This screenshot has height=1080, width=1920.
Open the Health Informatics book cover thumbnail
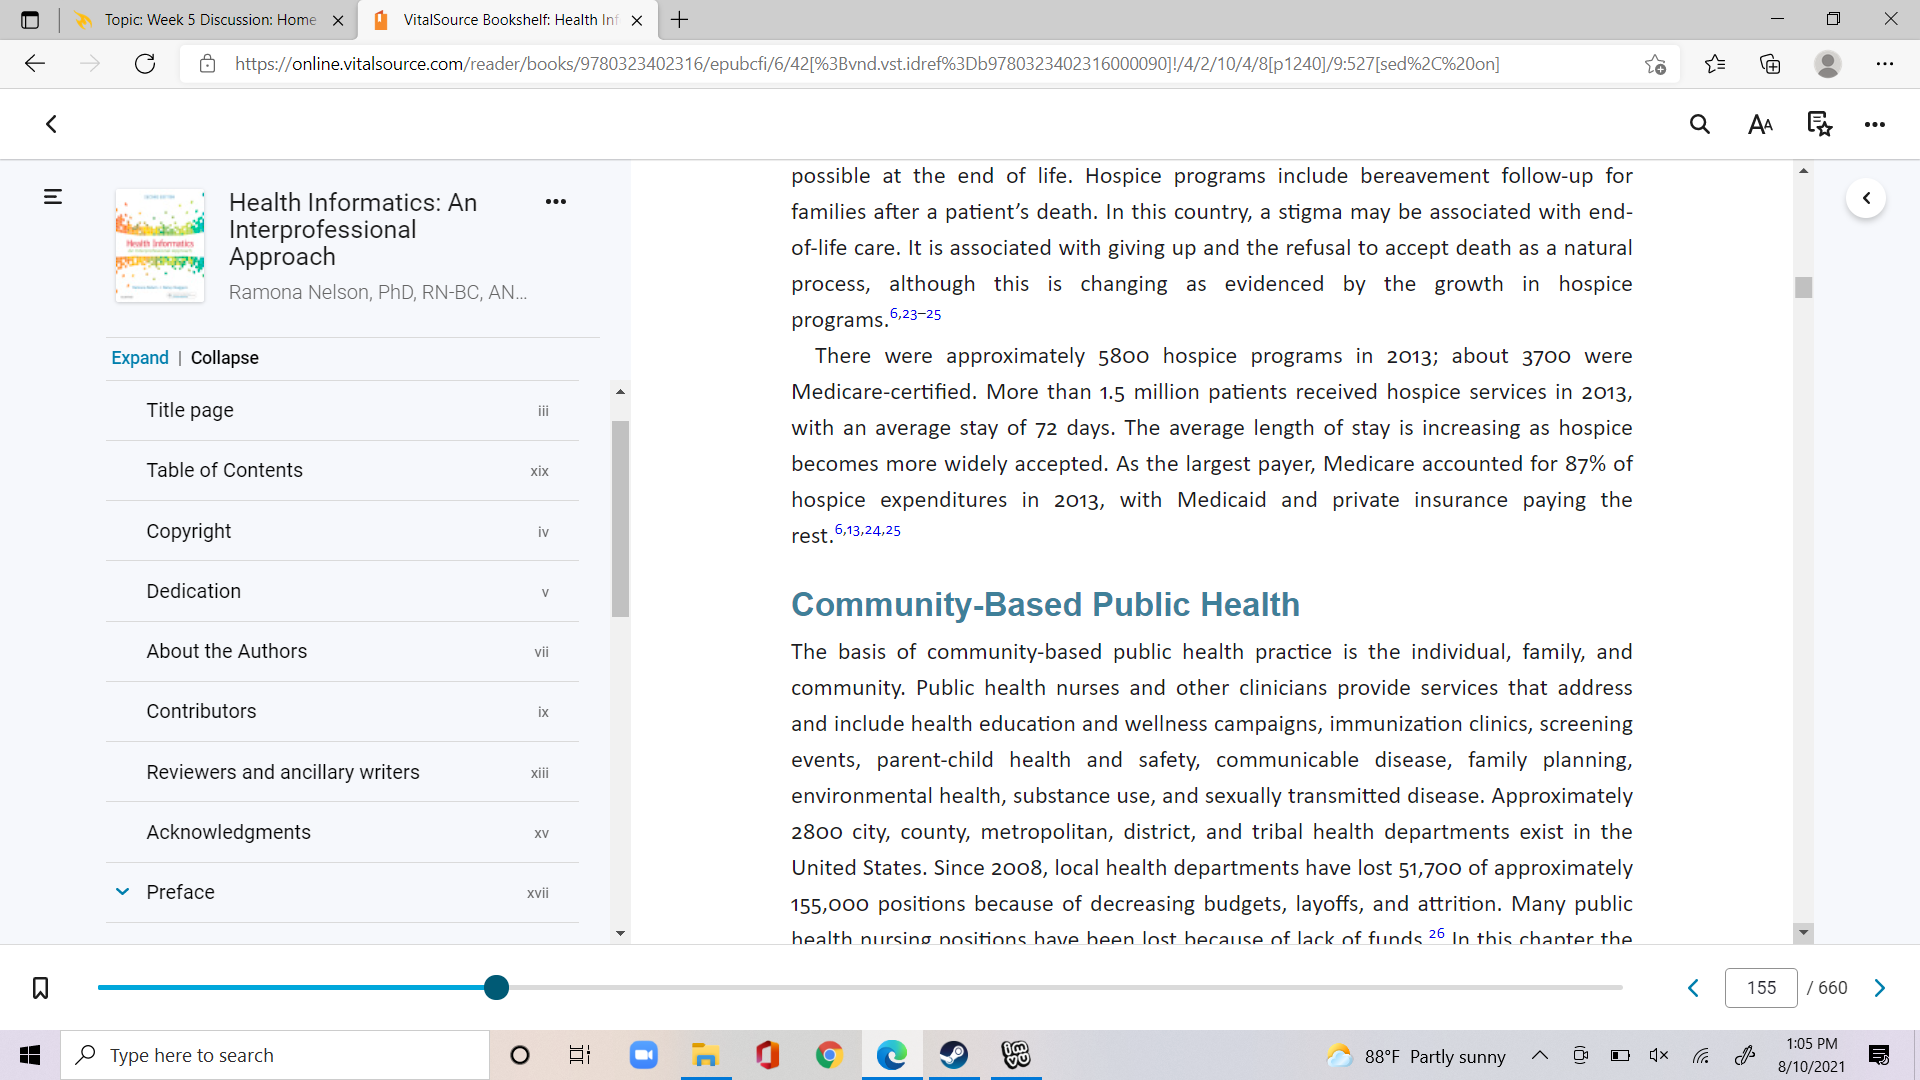click(160, 245)
